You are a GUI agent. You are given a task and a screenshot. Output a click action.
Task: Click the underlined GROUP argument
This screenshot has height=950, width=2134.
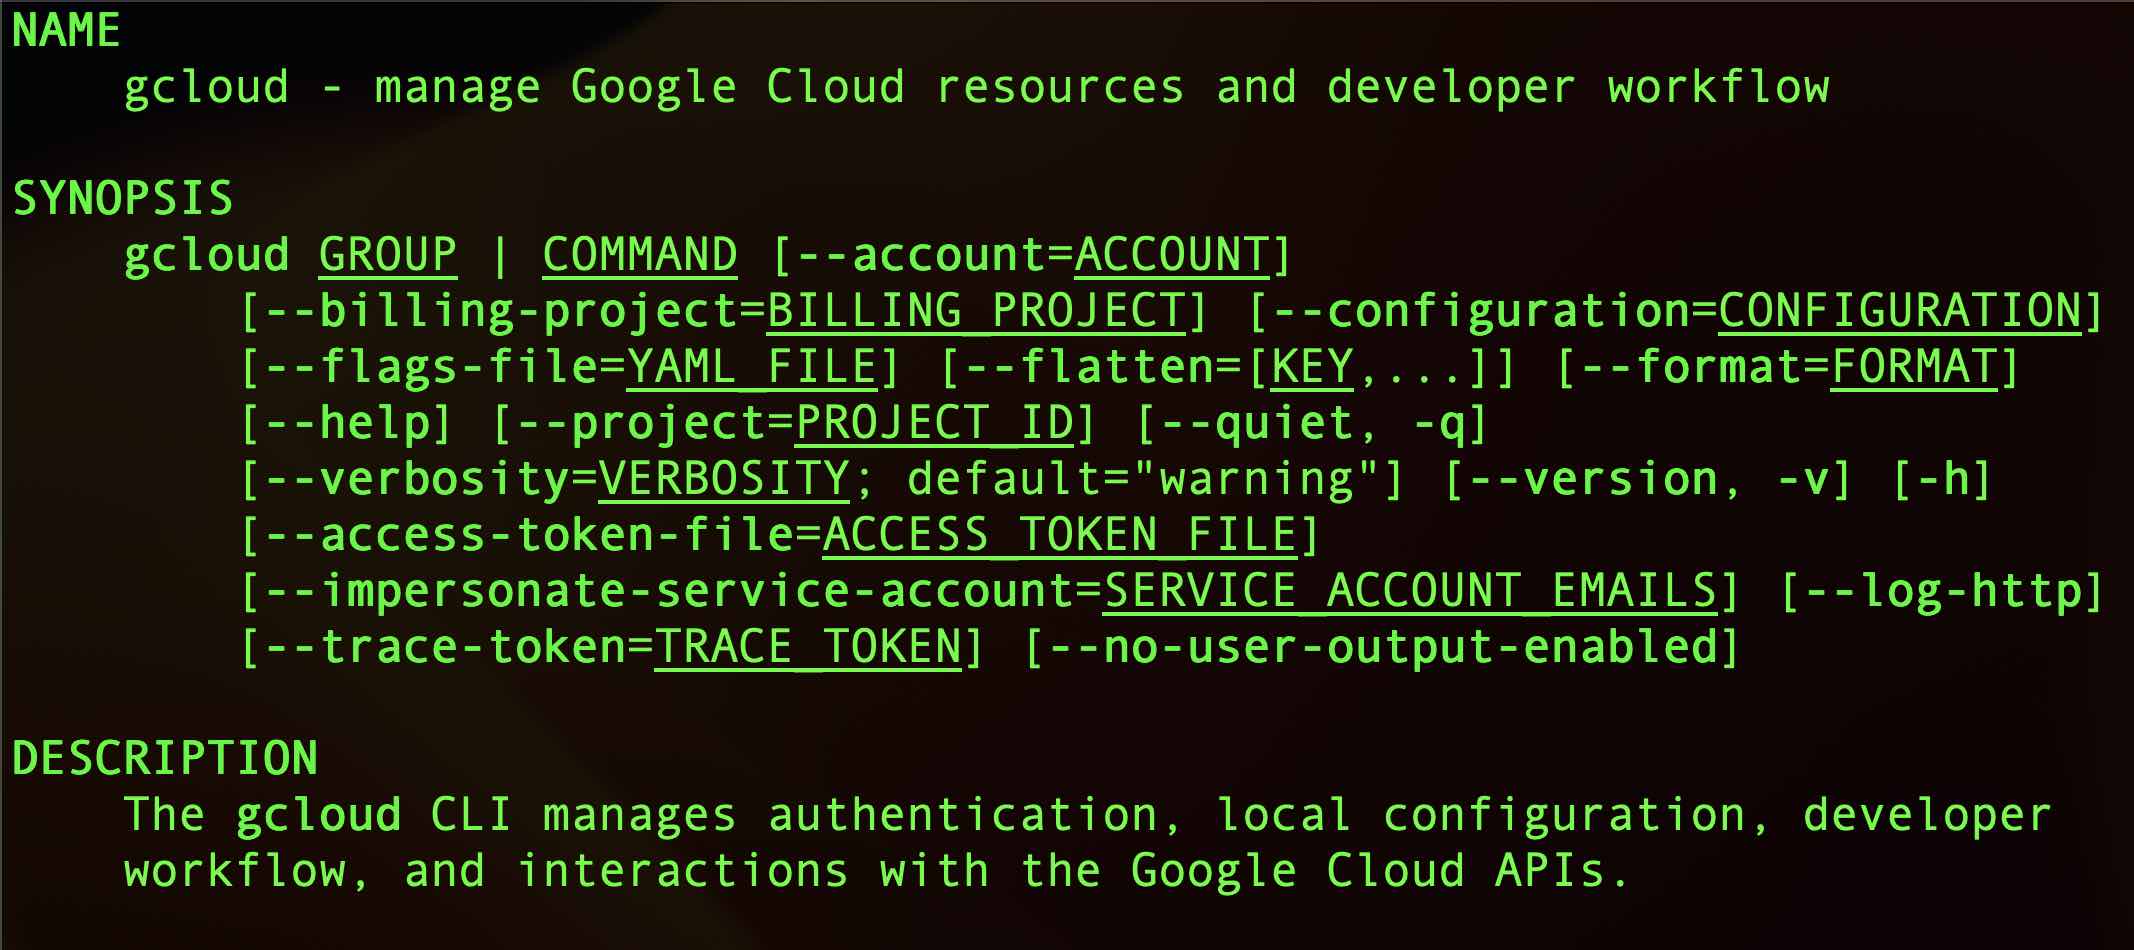388,255
